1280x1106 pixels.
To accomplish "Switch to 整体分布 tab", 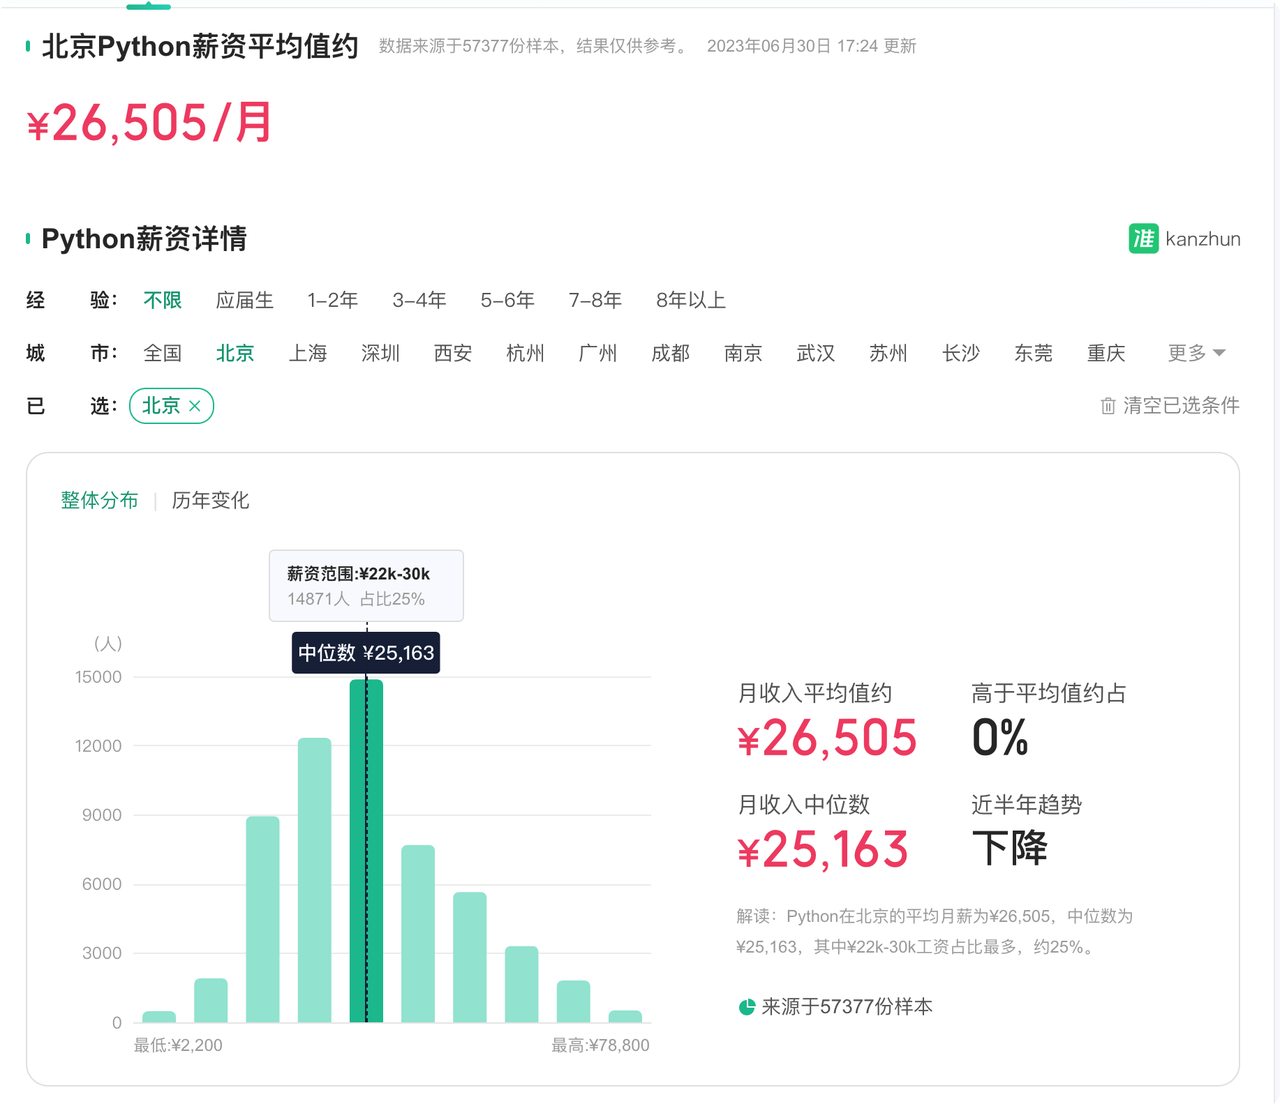I will pos(99,500).
